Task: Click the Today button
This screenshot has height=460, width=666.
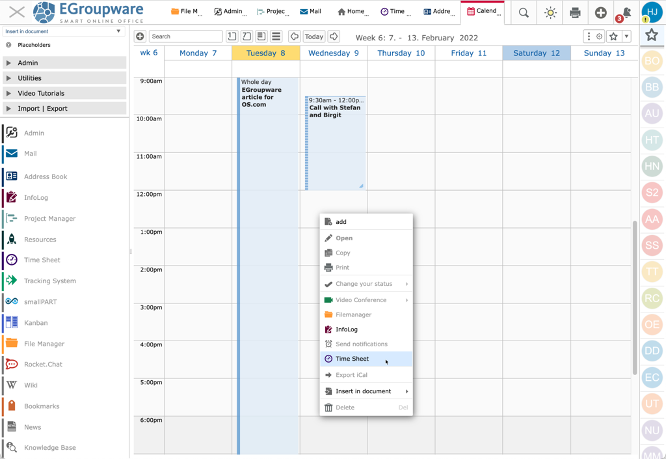Action: pyautogui.click(x=314, y=36)
